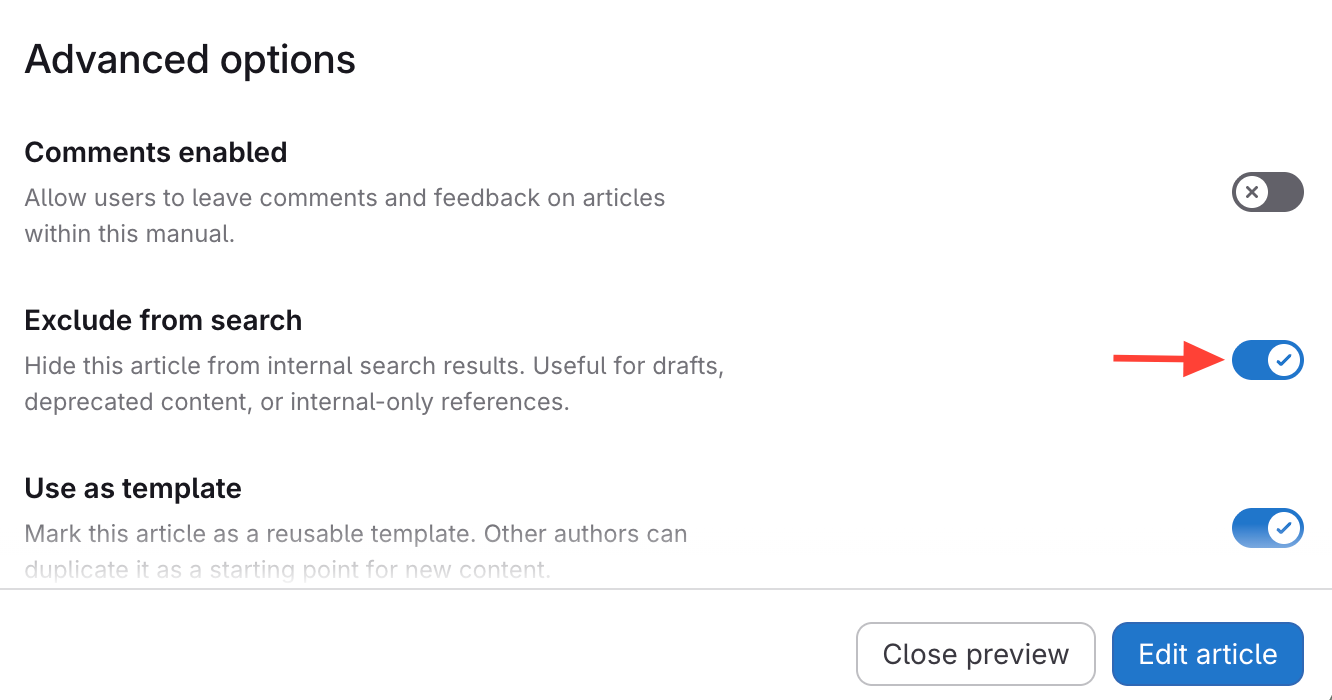Click the dark gray track of Comments toggle
The image size is (1332, 700).
1286,192
